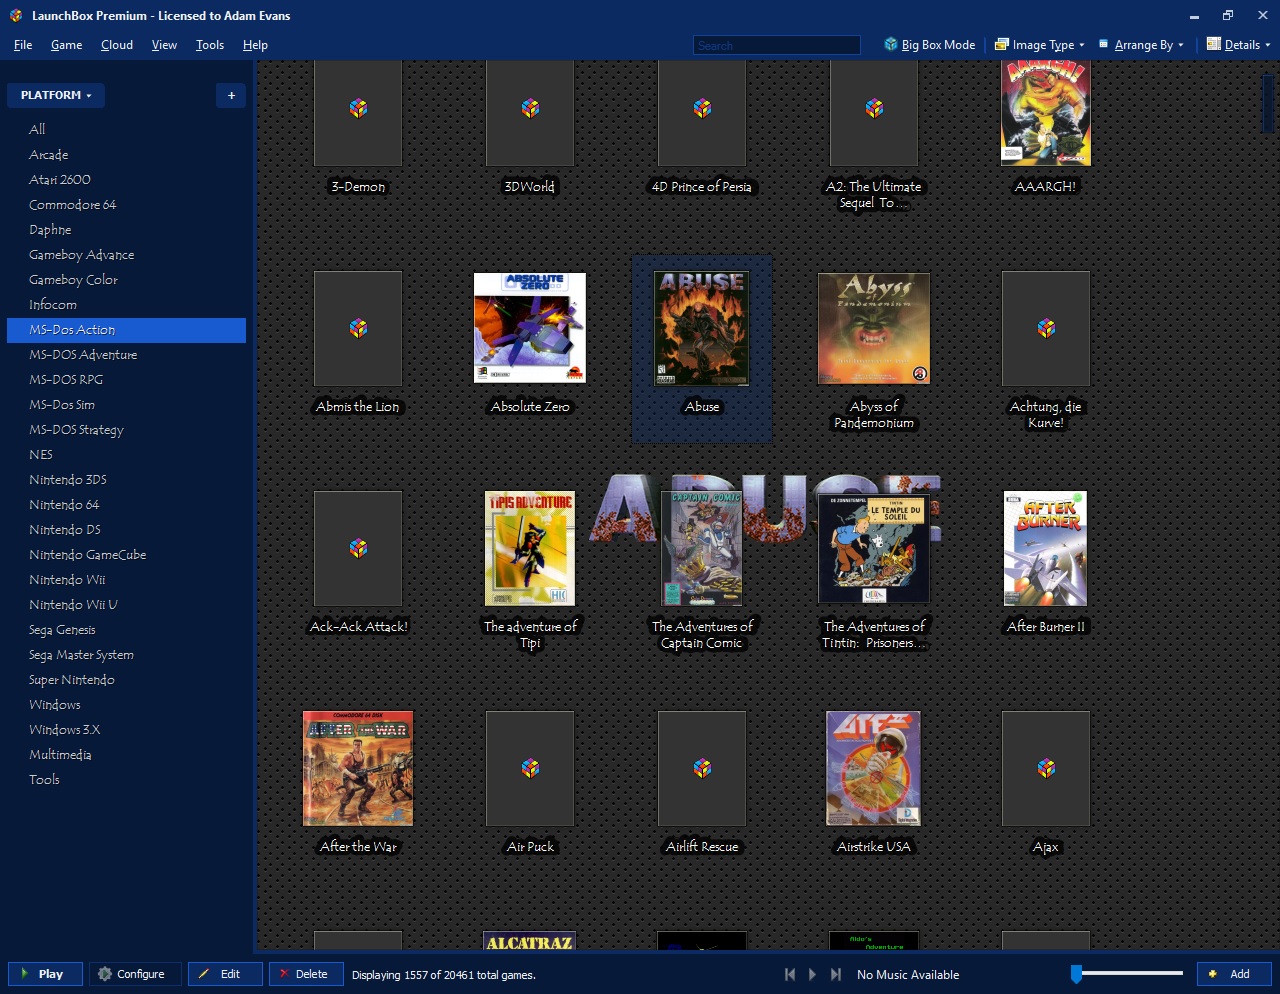
Task: Open the Game menu
Action: pyautogui.click(x=67, y=45)
